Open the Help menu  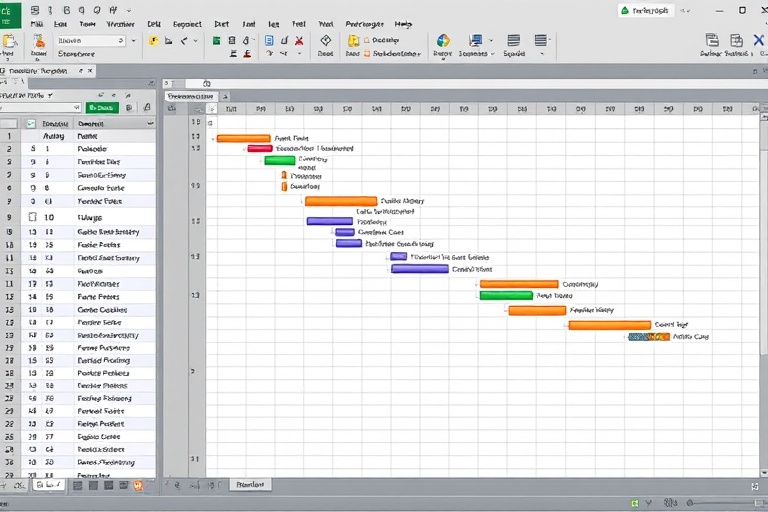[403, 22]
